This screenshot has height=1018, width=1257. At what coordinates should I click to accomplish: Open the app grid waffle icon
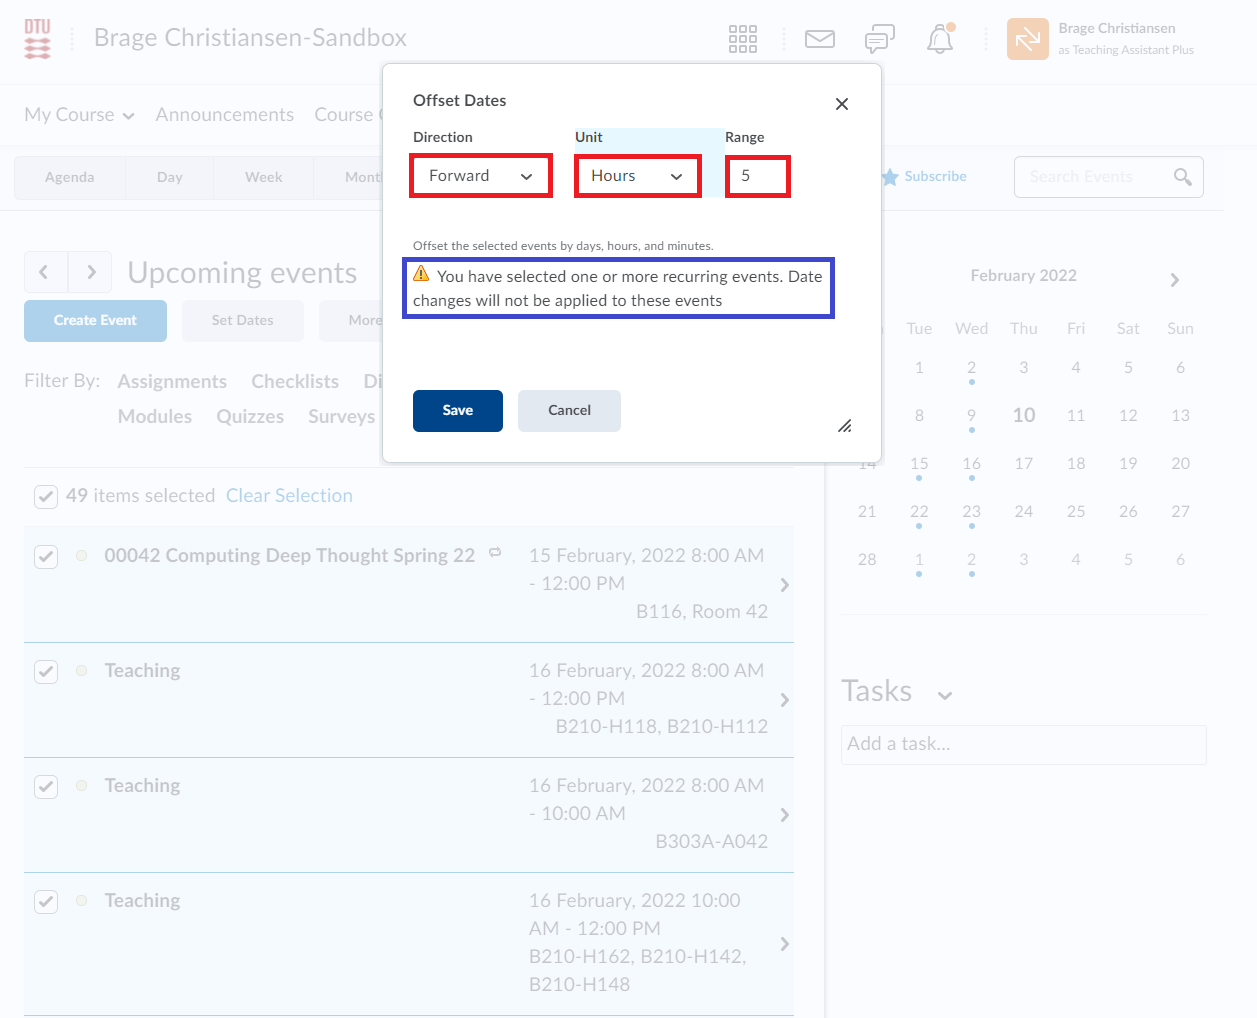[742, 39]
